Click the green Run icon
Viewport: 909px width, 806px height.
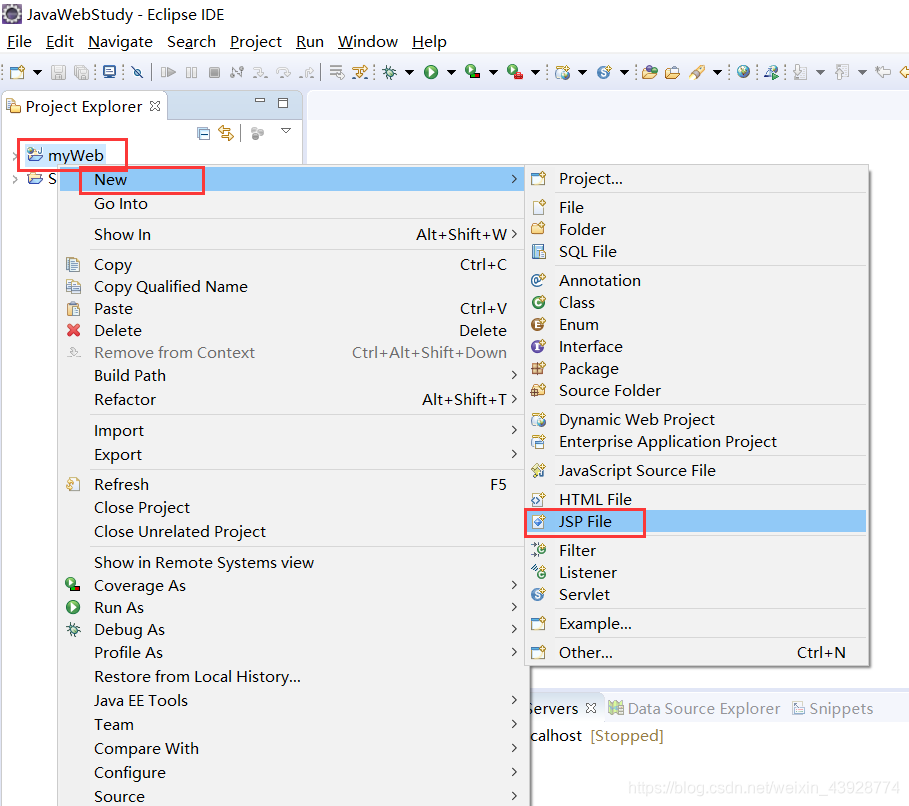click(431, 72)
